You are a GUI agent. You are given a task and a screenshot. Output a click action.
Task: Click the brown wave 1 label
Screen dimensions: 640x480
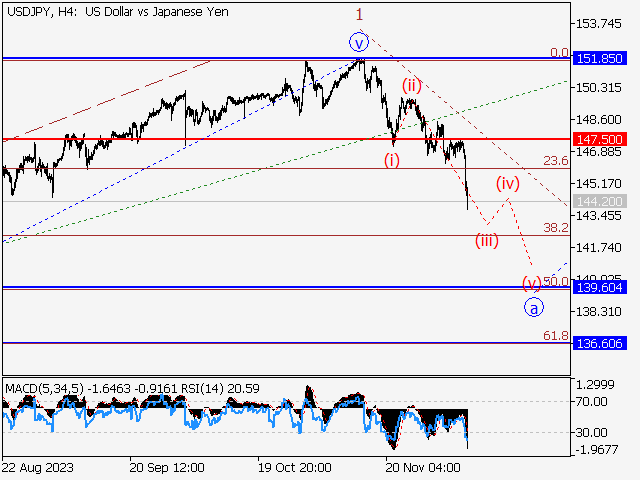[x=359, y=15]
